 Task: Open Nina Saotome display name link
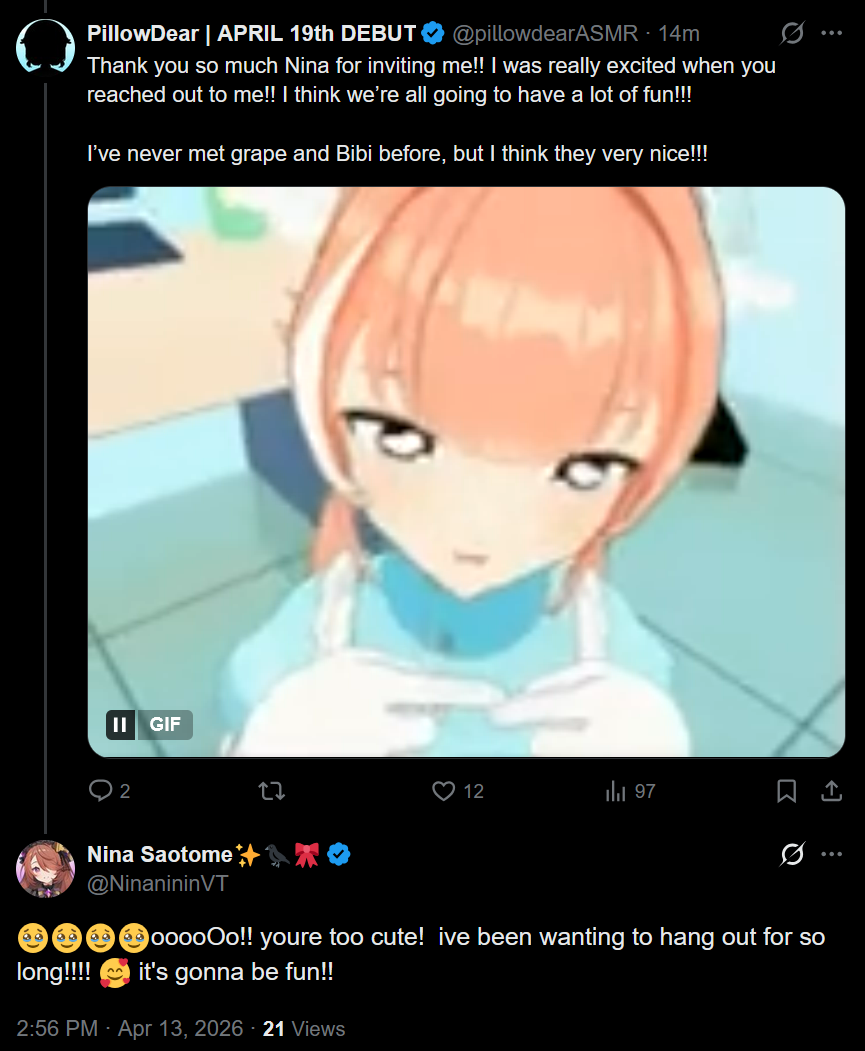point(159,855)
